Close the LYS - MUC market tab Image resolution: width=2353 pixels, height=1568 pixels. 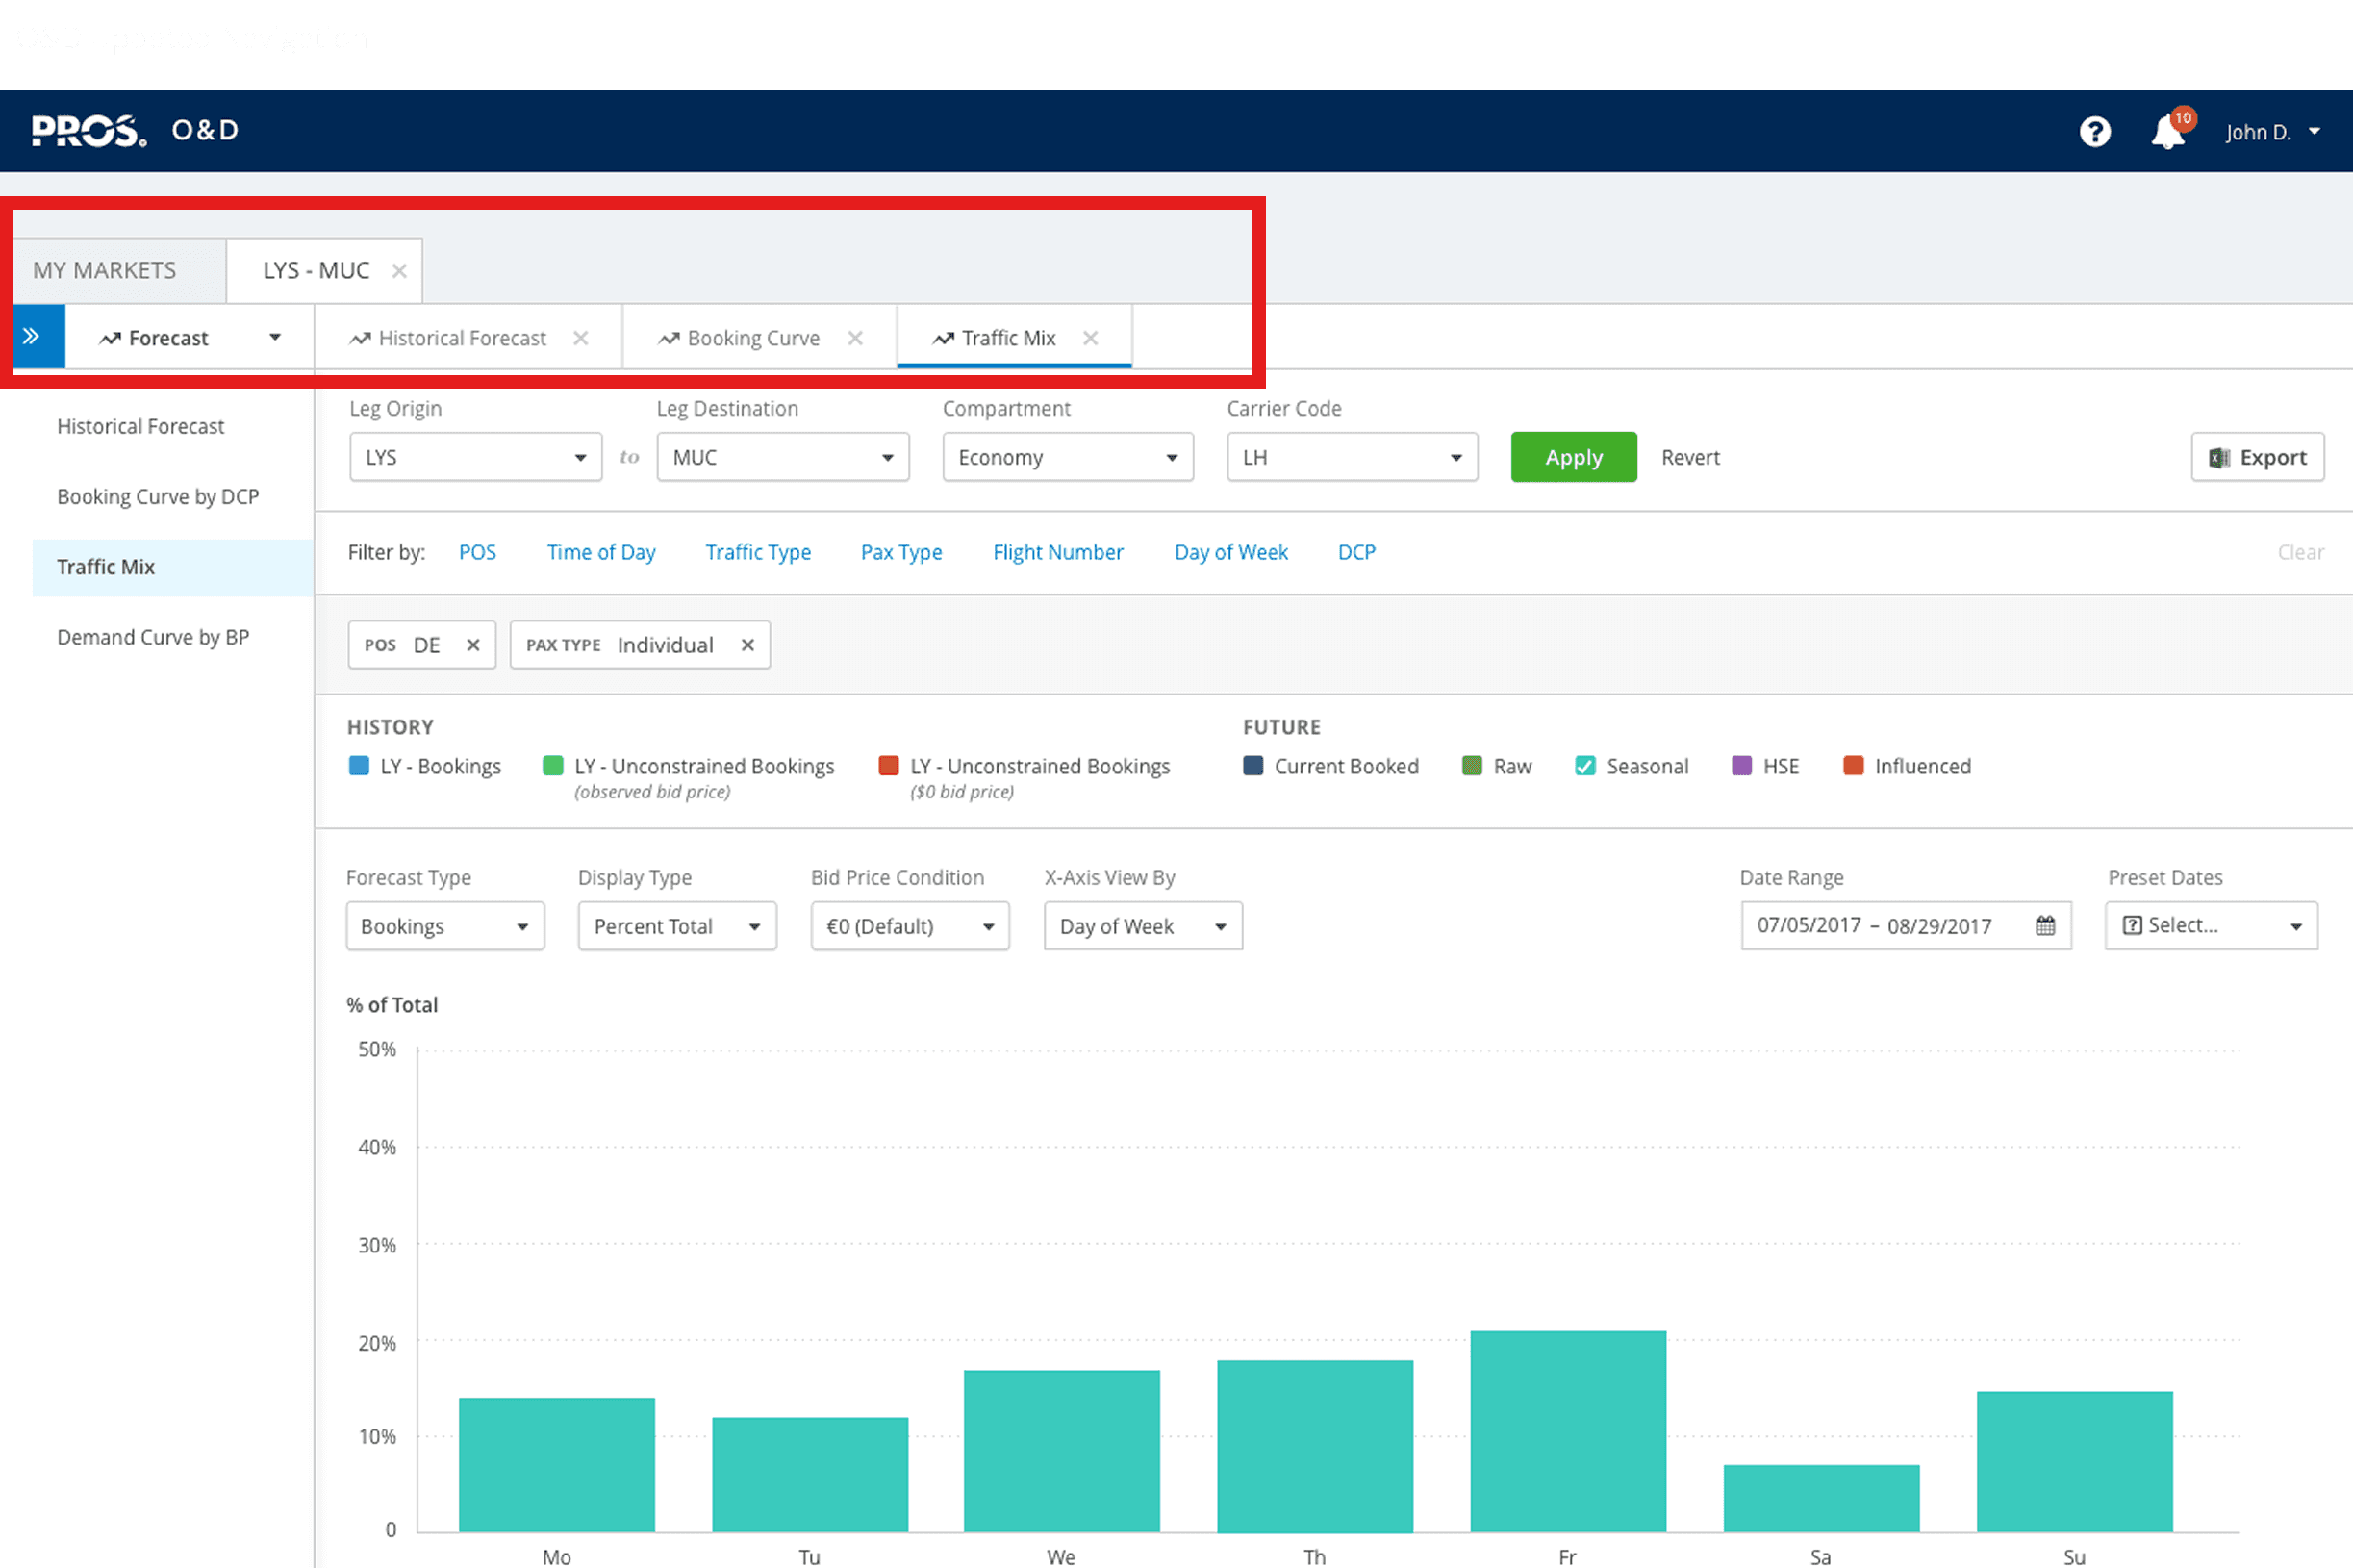coord(399,270)
